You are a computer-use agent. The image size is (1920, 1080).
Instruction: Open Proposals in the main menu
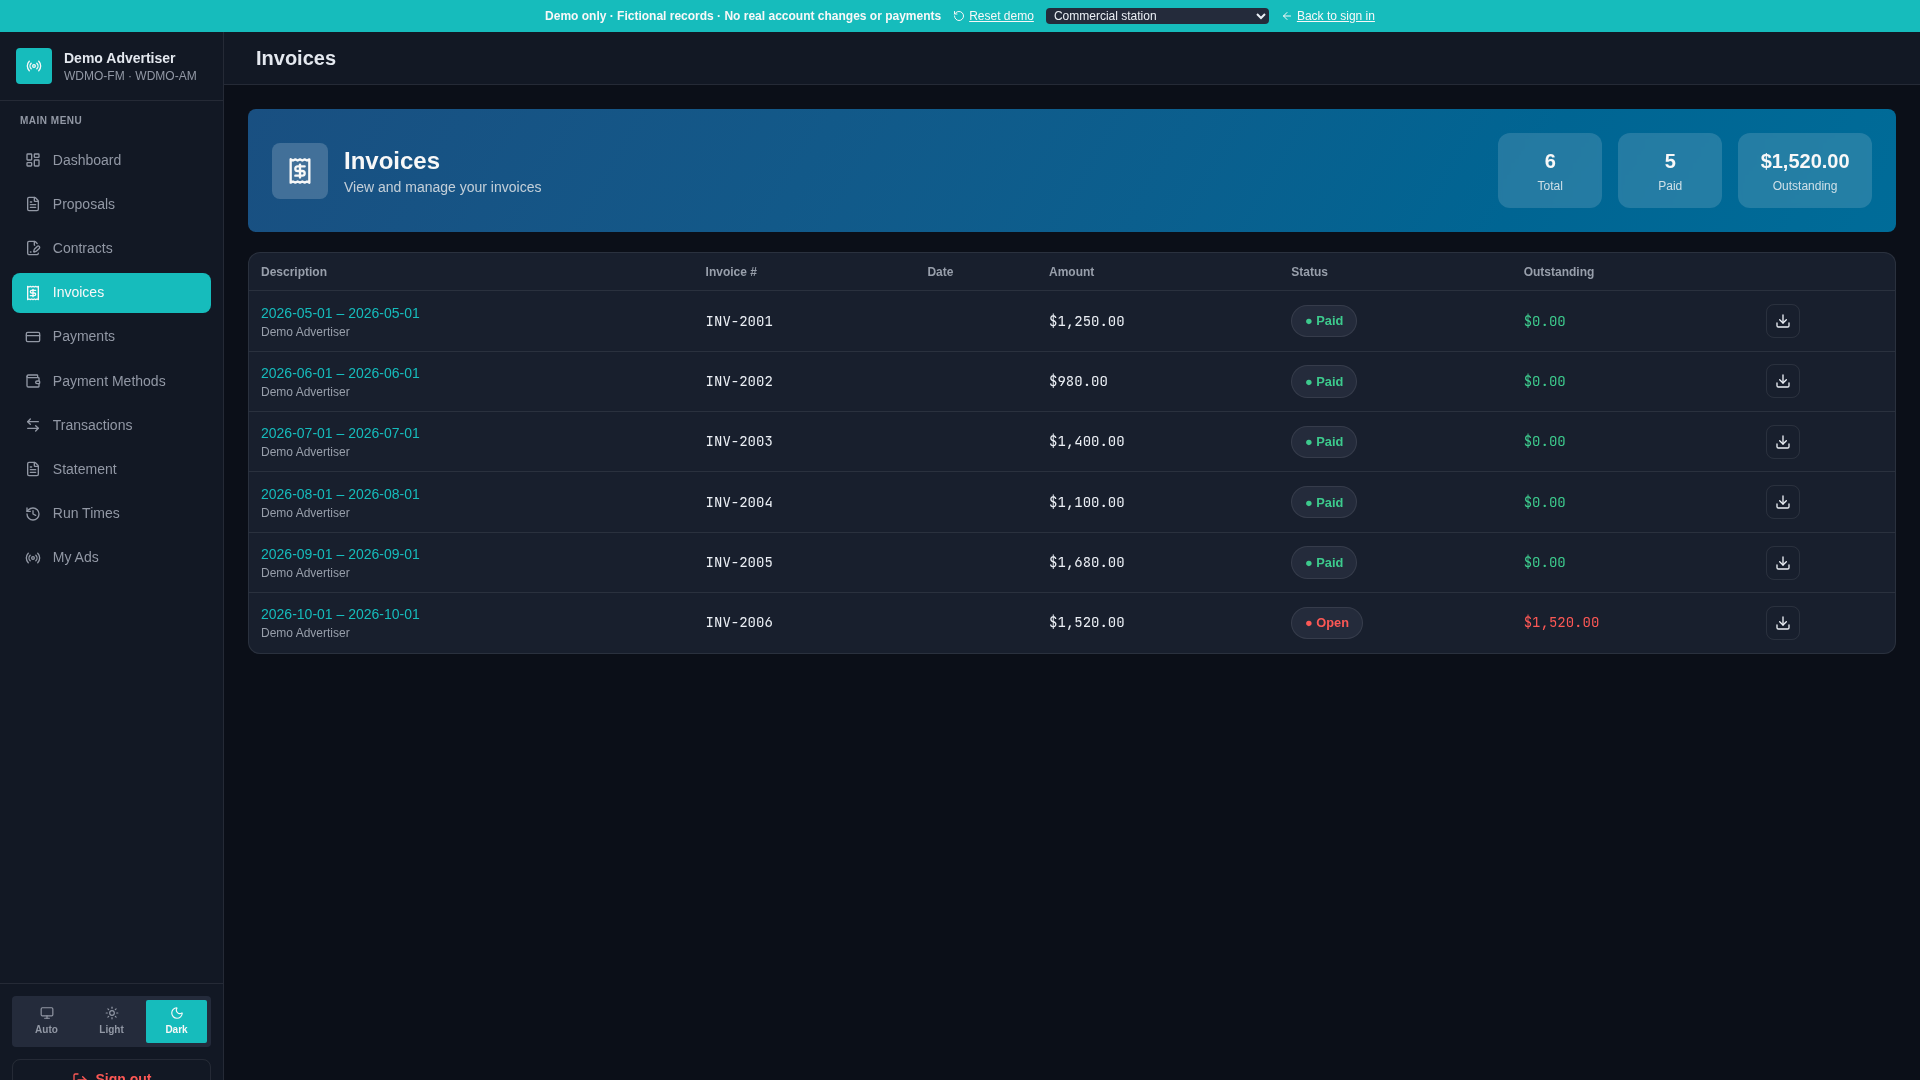111,204
